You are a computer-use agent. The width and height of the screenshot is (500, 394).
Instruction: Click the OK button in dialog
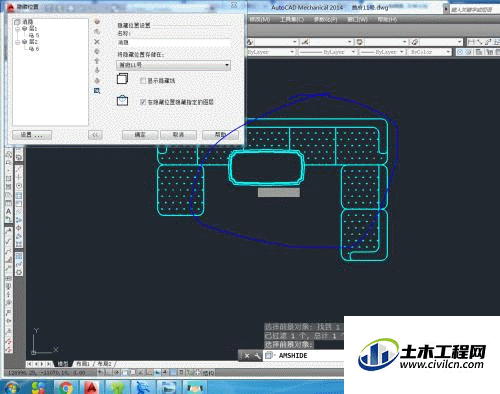coord(140,135)
